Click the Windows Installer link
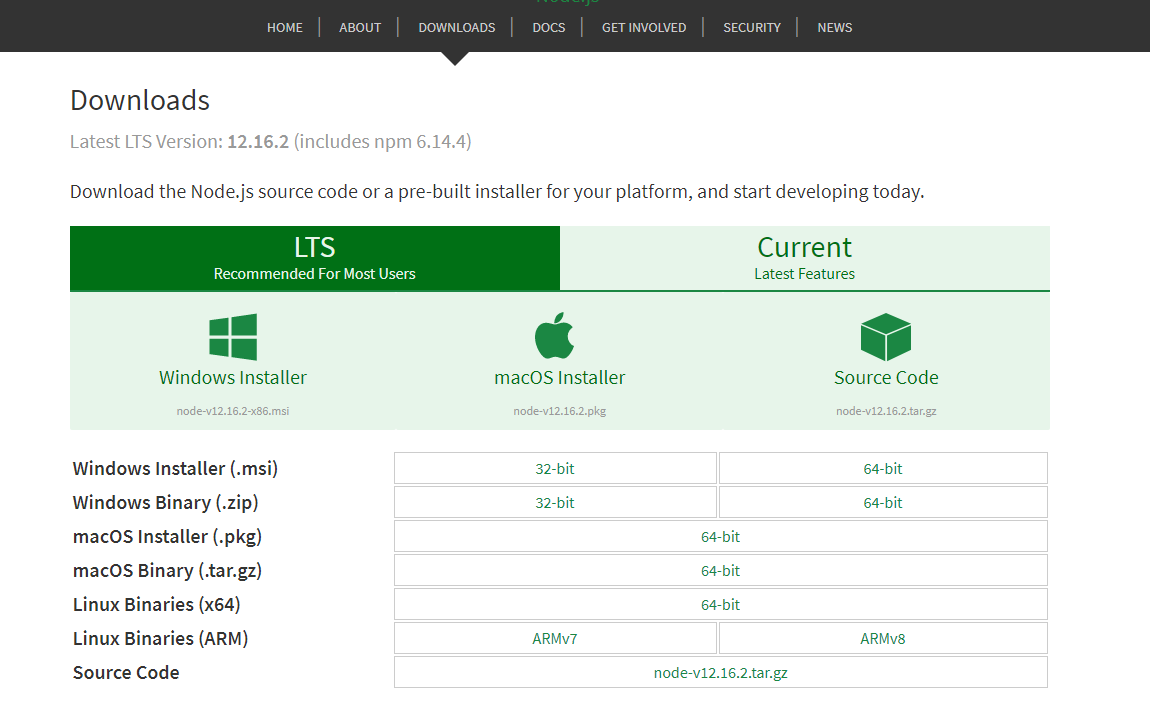 (x=232, y=377)
